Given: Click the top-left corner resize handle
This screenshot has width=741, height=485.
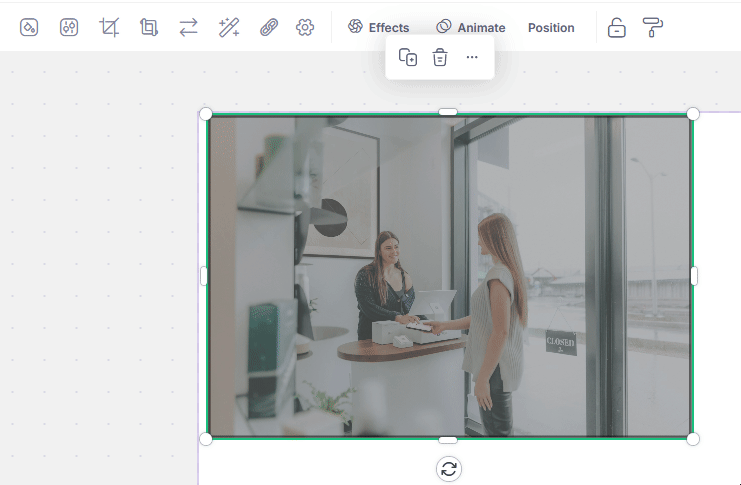Looking at the screenshot, I should (206, 114).
